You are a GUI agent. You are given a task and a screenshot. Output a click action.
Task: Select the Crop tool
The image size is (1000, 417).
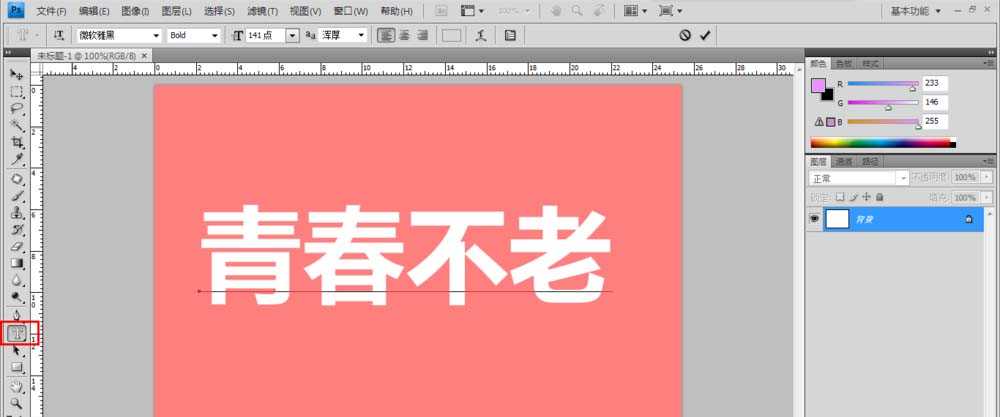pos(17,143)
